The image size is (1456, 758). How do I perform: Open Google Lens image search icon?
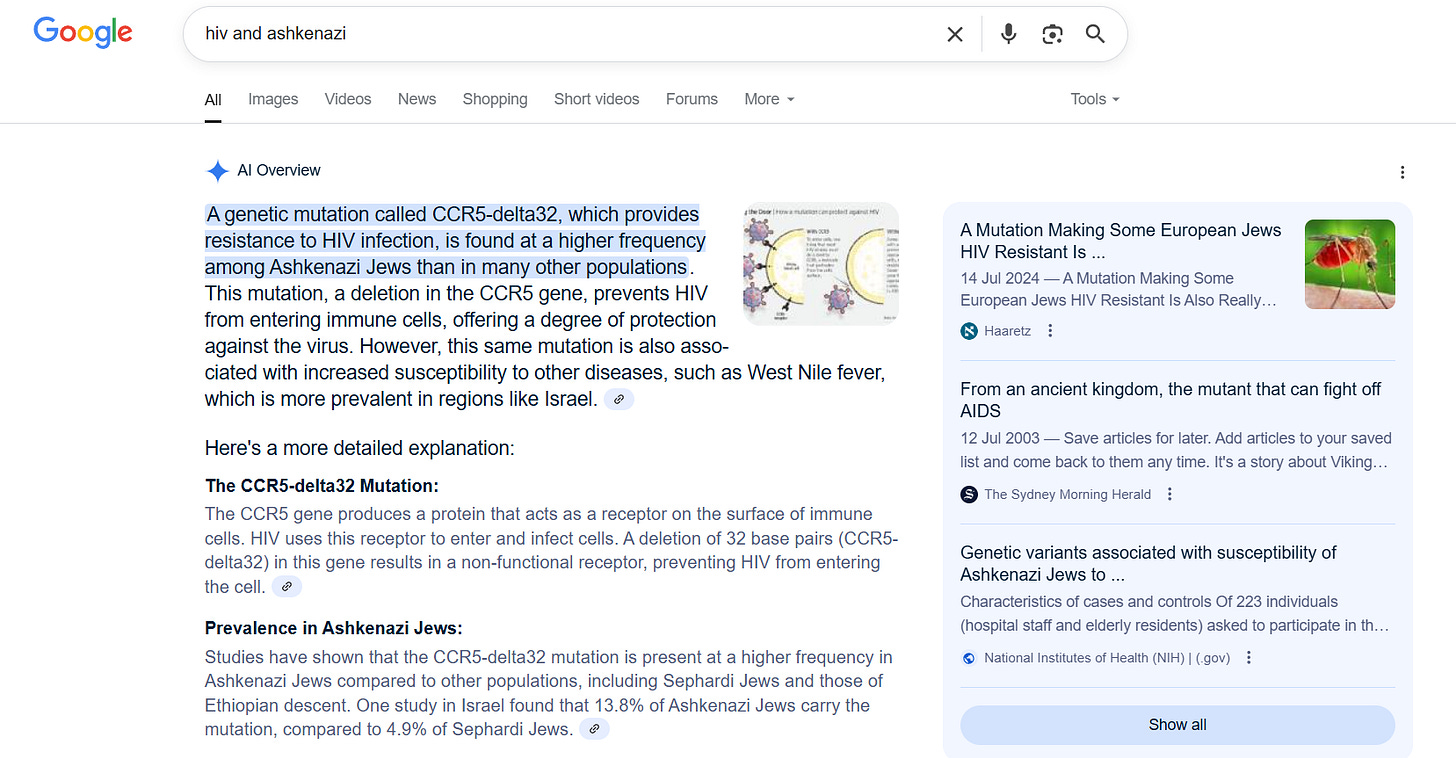[x=1052, y=34]
